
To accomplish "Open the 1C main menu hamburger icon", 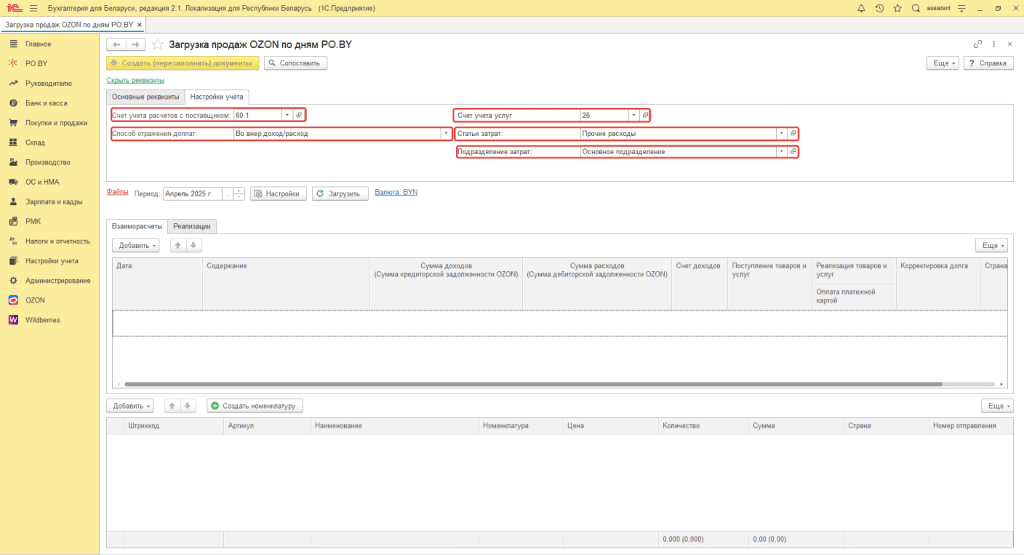I will 33,8.
